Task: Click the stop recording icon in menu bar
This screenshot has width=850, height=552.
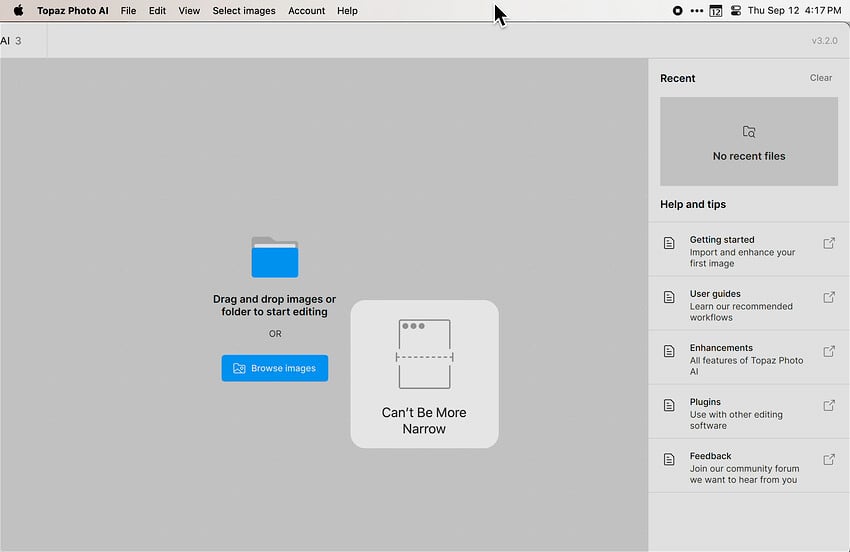Action: click(678, 11)
